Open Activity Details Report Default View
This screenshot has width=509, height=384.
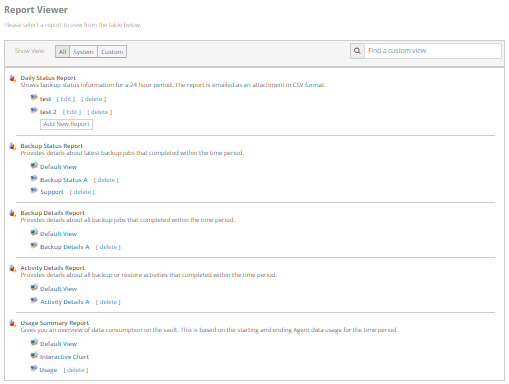pos(58,289)
